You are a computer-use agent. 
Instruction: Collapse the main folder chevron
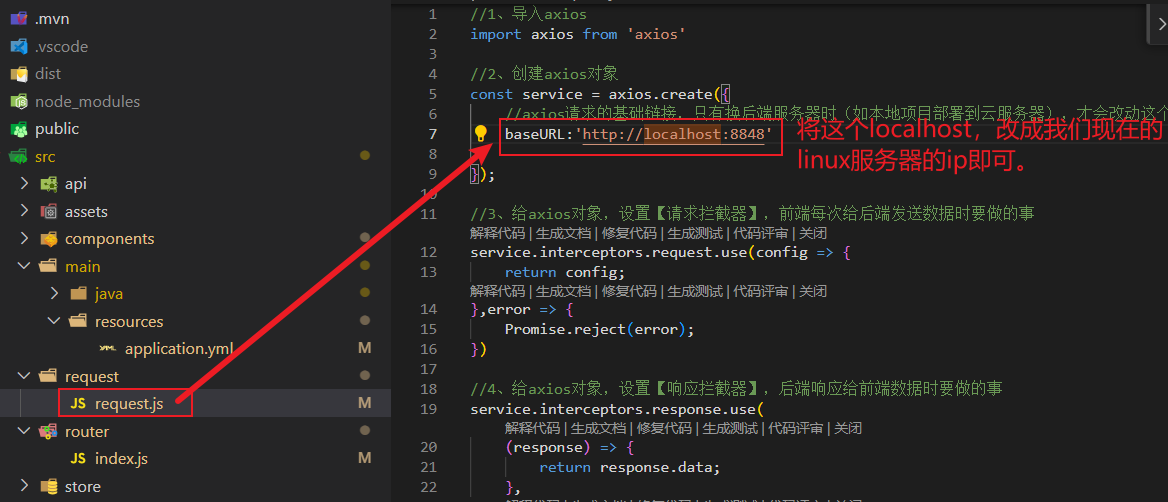[25, 267]
